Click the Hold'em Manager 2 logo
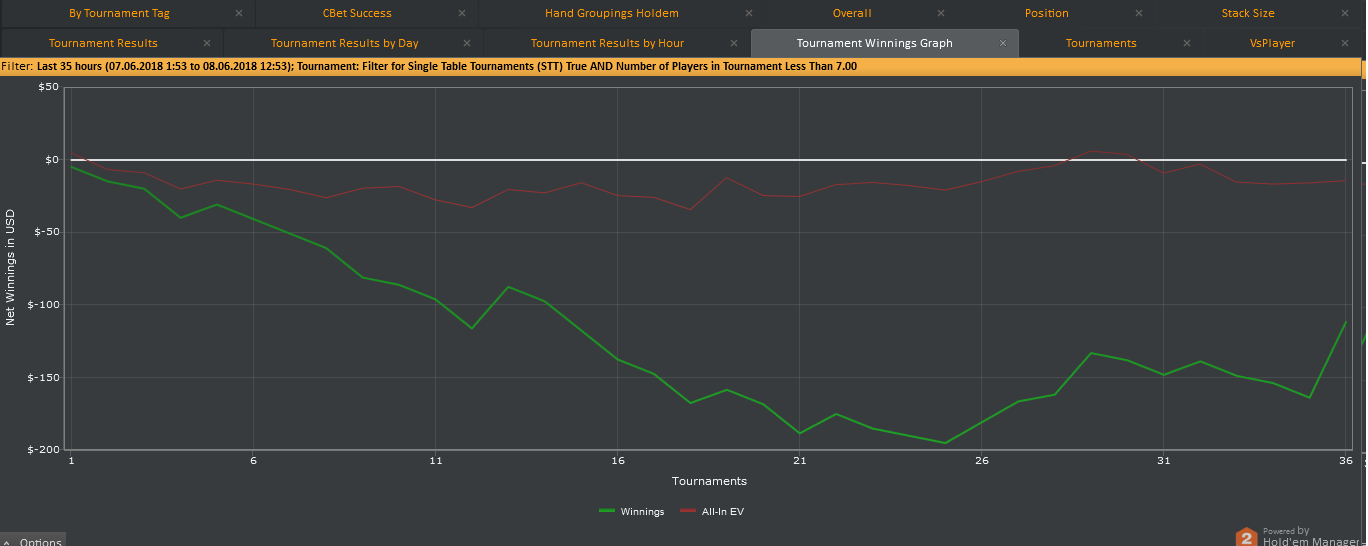Screen dimensions: 1368x546 (x=1246, y=537)
